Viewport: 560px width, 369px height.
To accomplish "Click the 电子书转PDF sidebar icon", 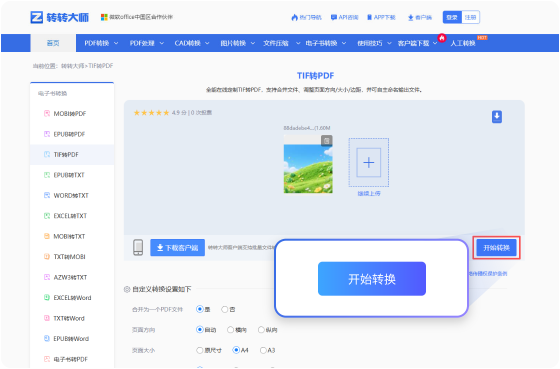I will coord(47,359).
